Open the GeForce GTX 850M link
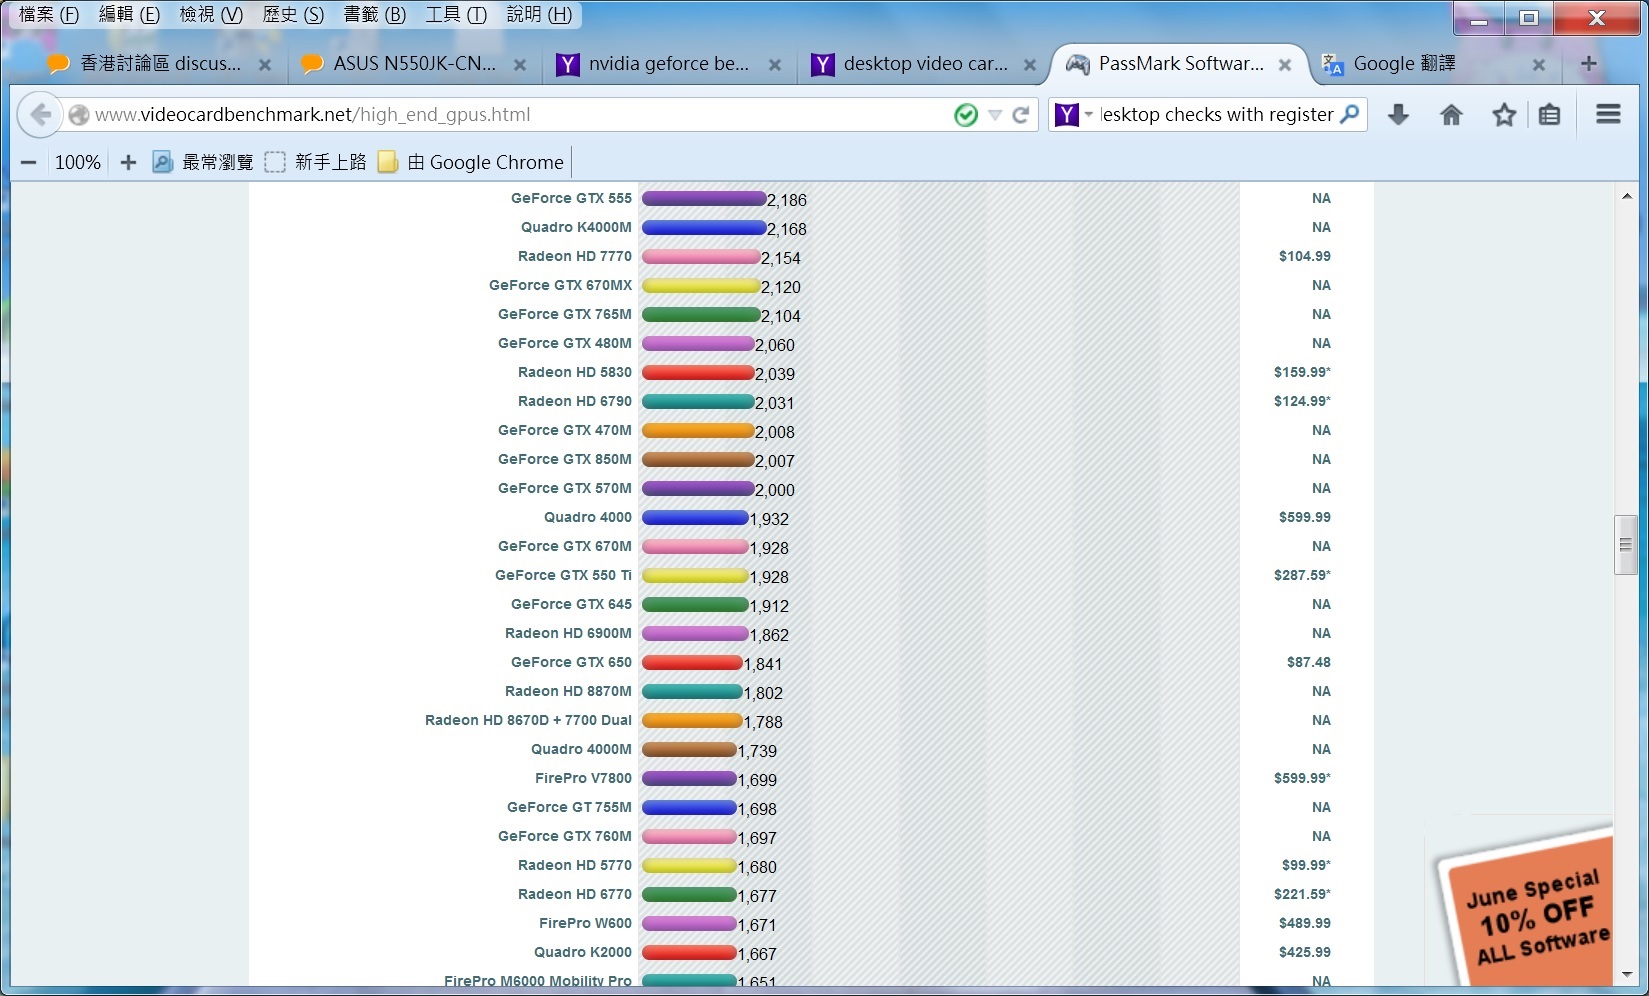This screenshot has width=1649, height=996. coord(565,459)
